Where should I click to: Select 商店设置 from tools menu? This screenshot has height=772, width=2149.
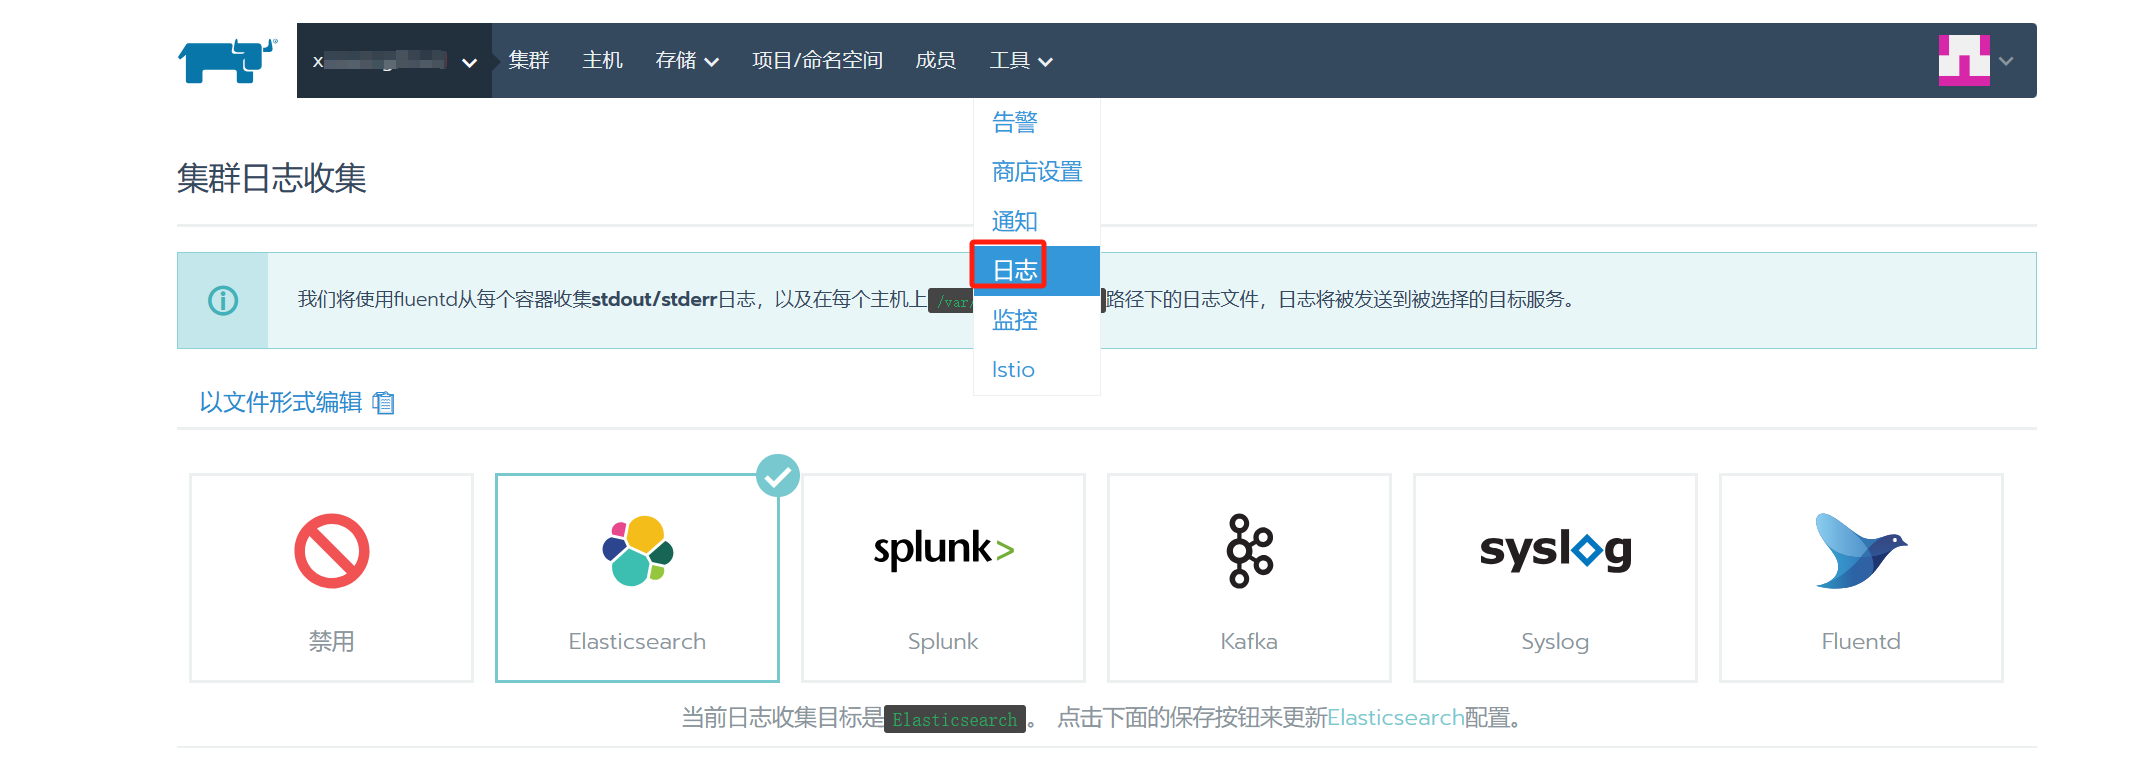pyautogui.click(x=1037, y=172)
